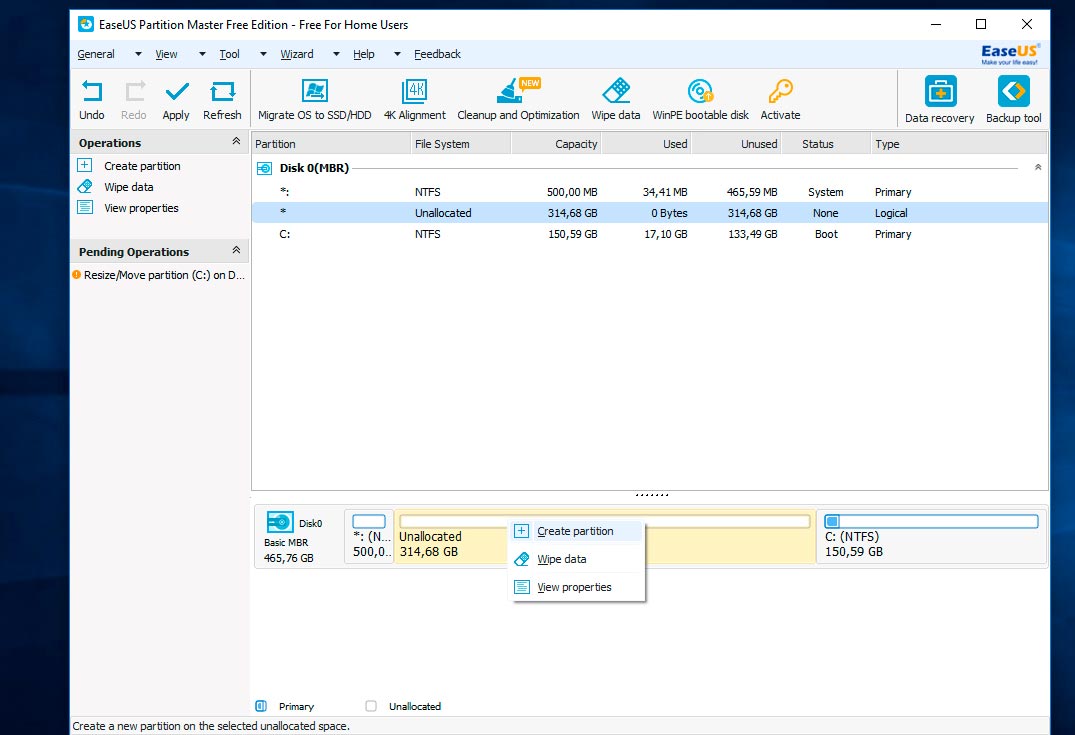Screen dimensions: 1075x735
Task: Create a WinPE bootable disk
Action: (700, 99)
